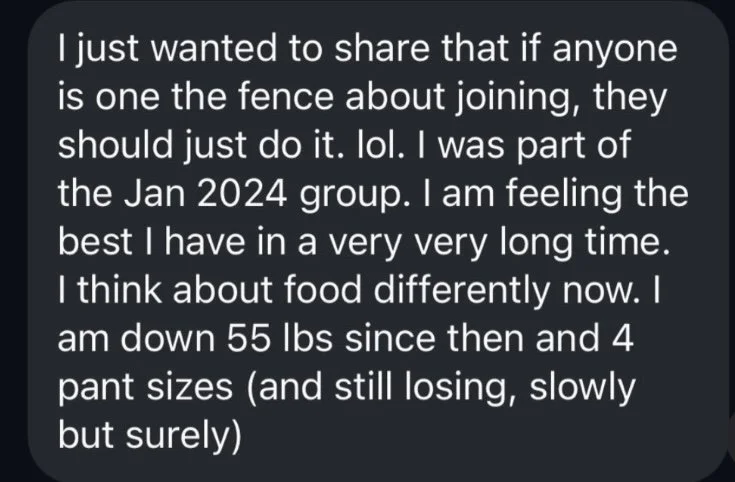This screenshot has height=482, width=735.
Task: Click the word "losing," in the message
Action: click(461, 390)
